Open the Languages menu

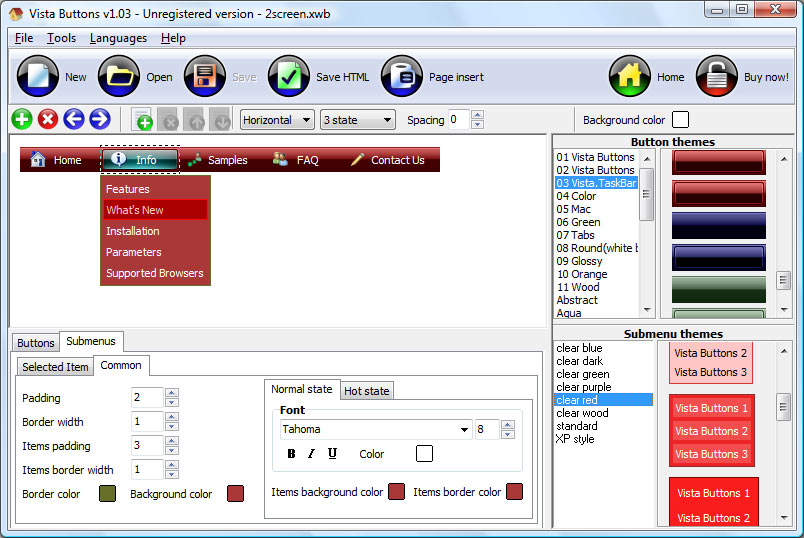pyautogui.click(x=118, y=38)
